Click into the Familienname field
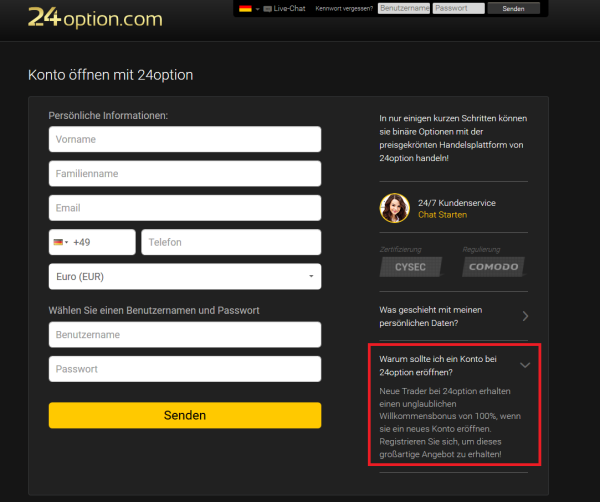 [185, 174]
